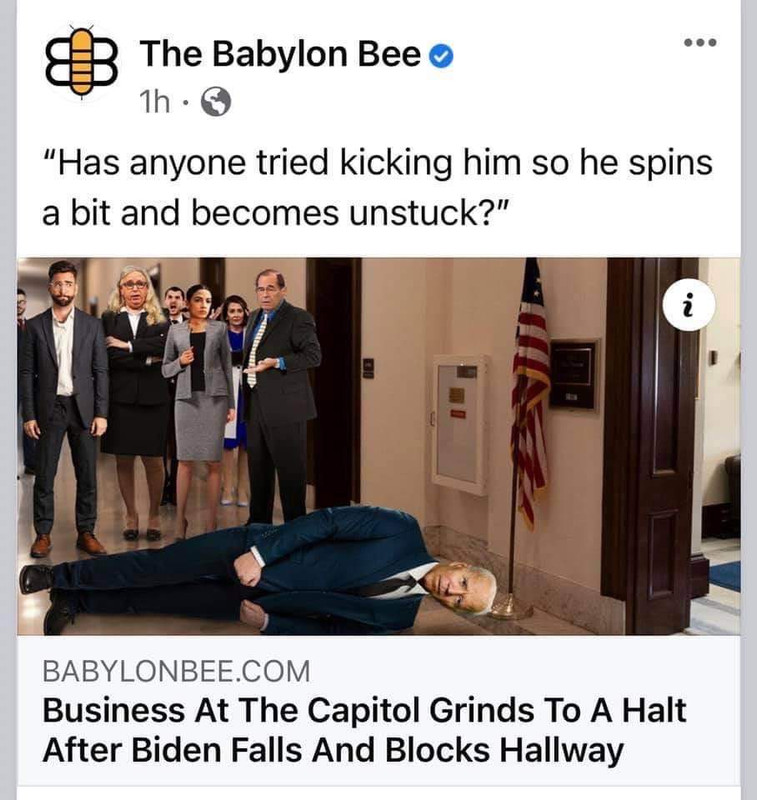757x800 pixels.
Task: Click the dark wall plaque beside flag
Action: [x=574, y=373]
